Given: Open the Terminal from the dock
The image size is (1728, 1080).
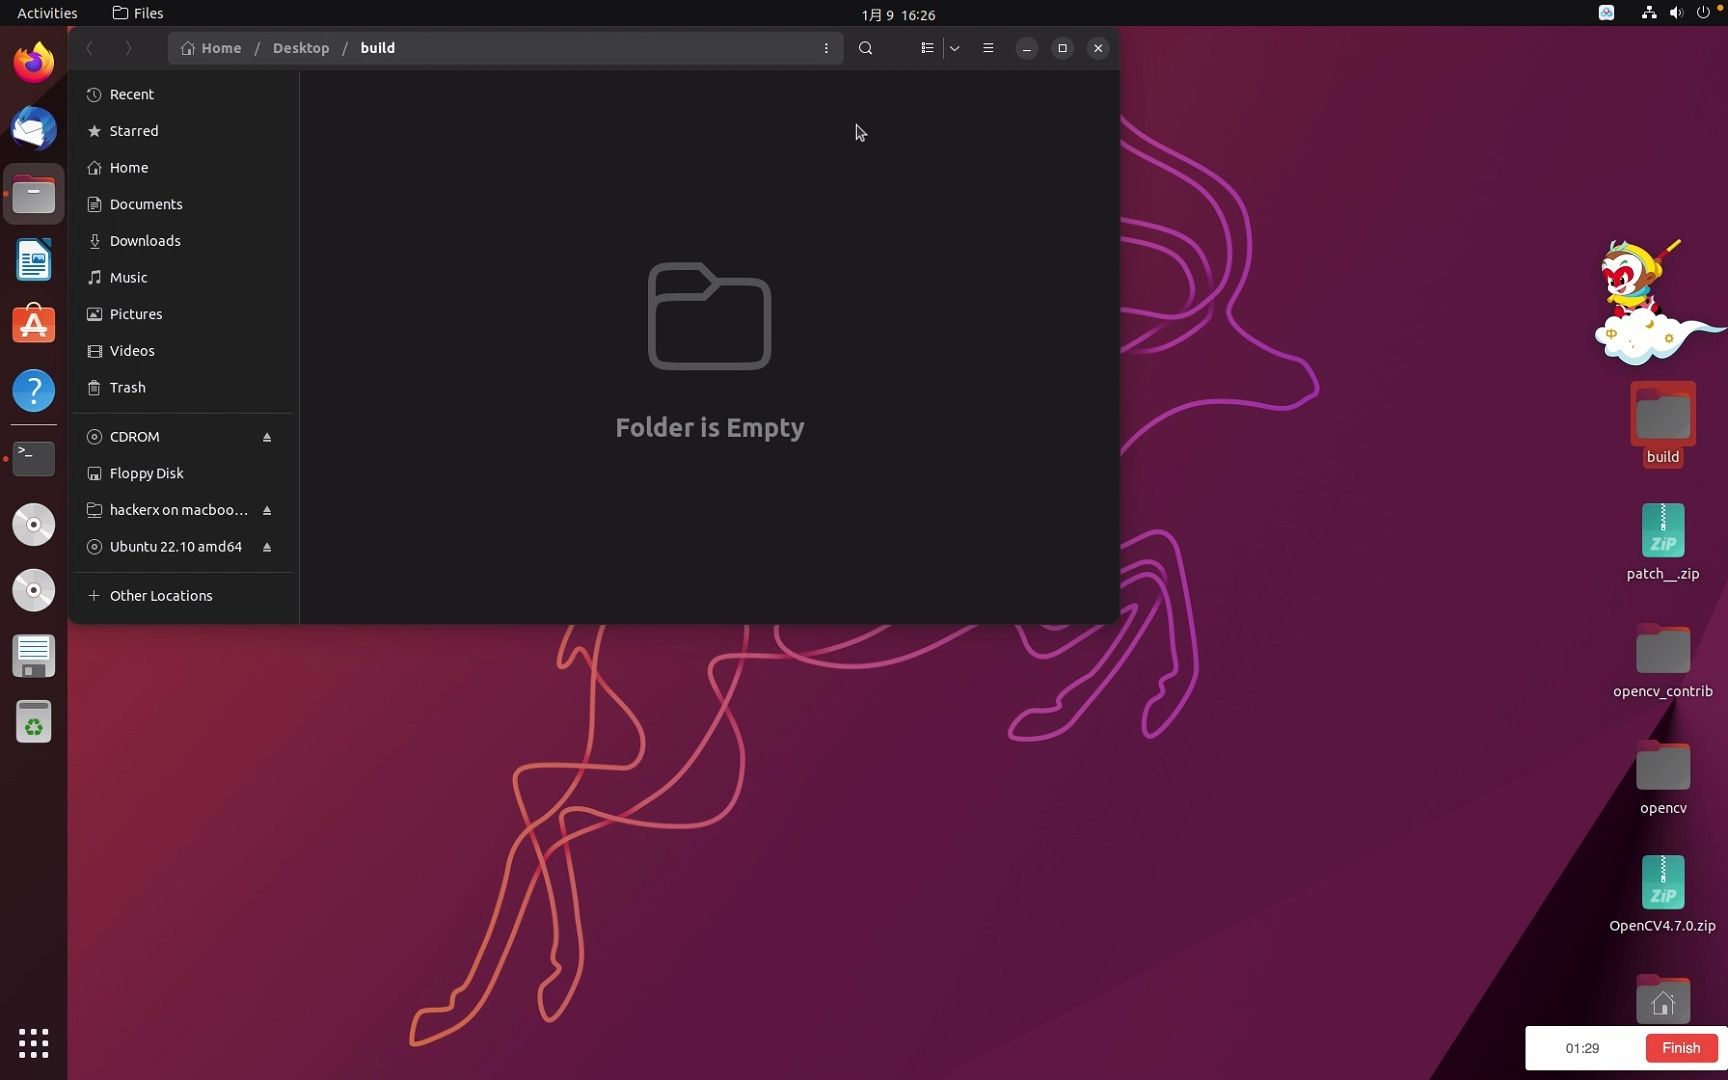Looking at the screenshot, I should 33,458.
